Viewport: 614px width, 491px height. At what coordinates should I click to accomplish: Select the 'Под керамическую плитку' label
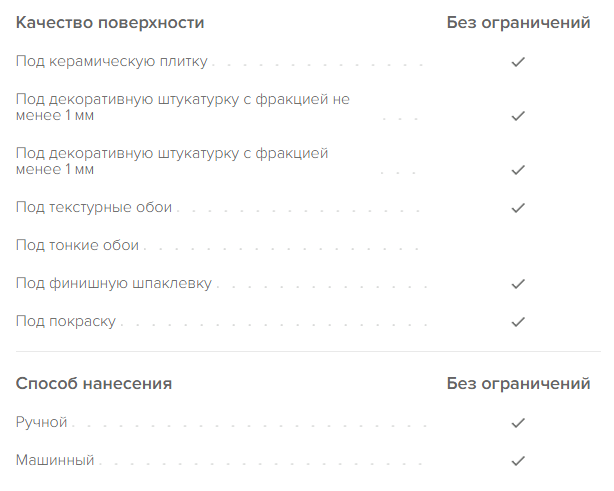tap(112, 62)
